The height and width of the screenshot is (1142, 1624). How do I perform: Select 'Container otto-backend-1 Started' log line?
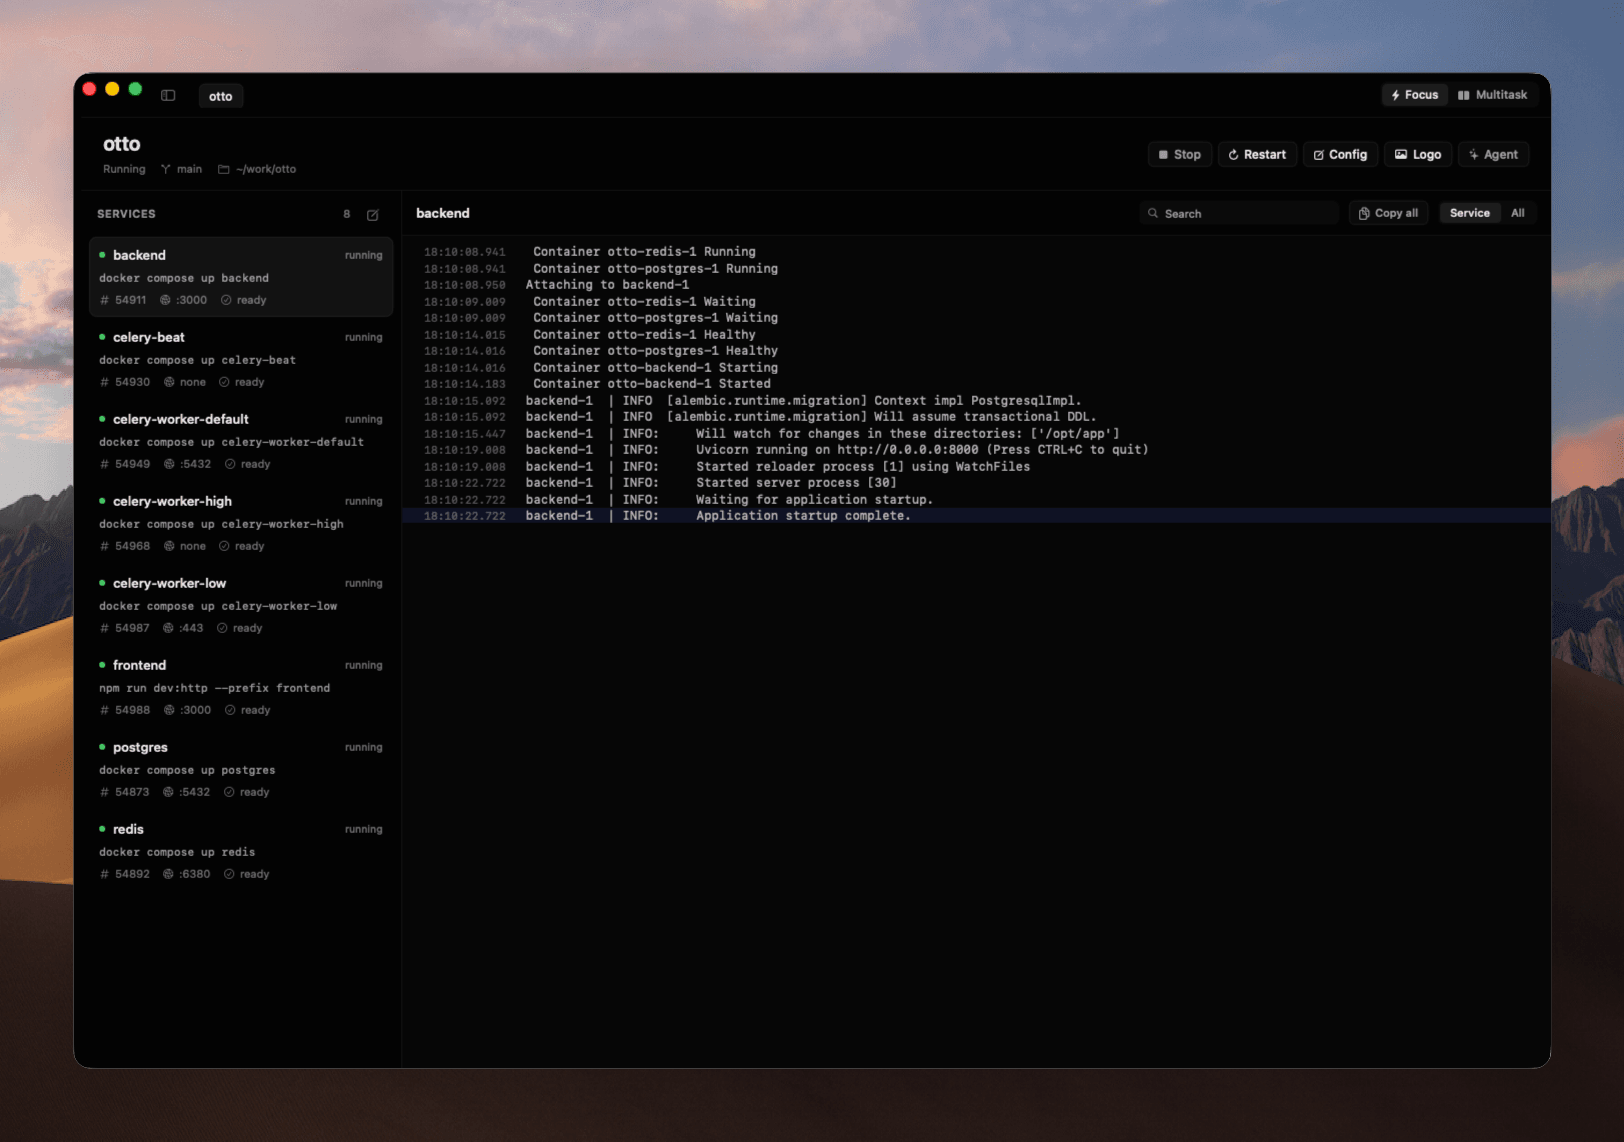click(976, 384)
